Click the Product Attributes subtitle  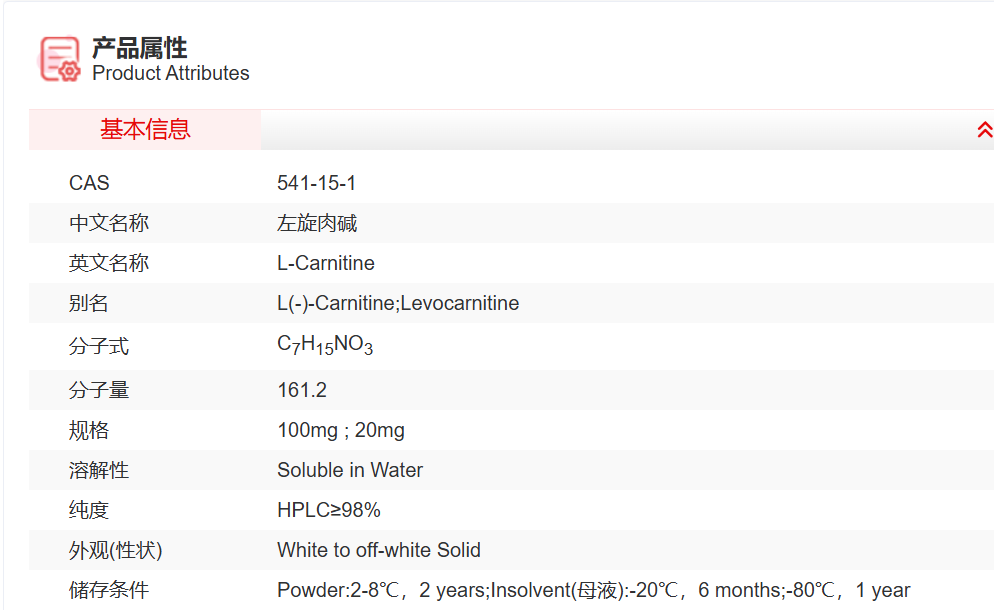click(170, 73)
